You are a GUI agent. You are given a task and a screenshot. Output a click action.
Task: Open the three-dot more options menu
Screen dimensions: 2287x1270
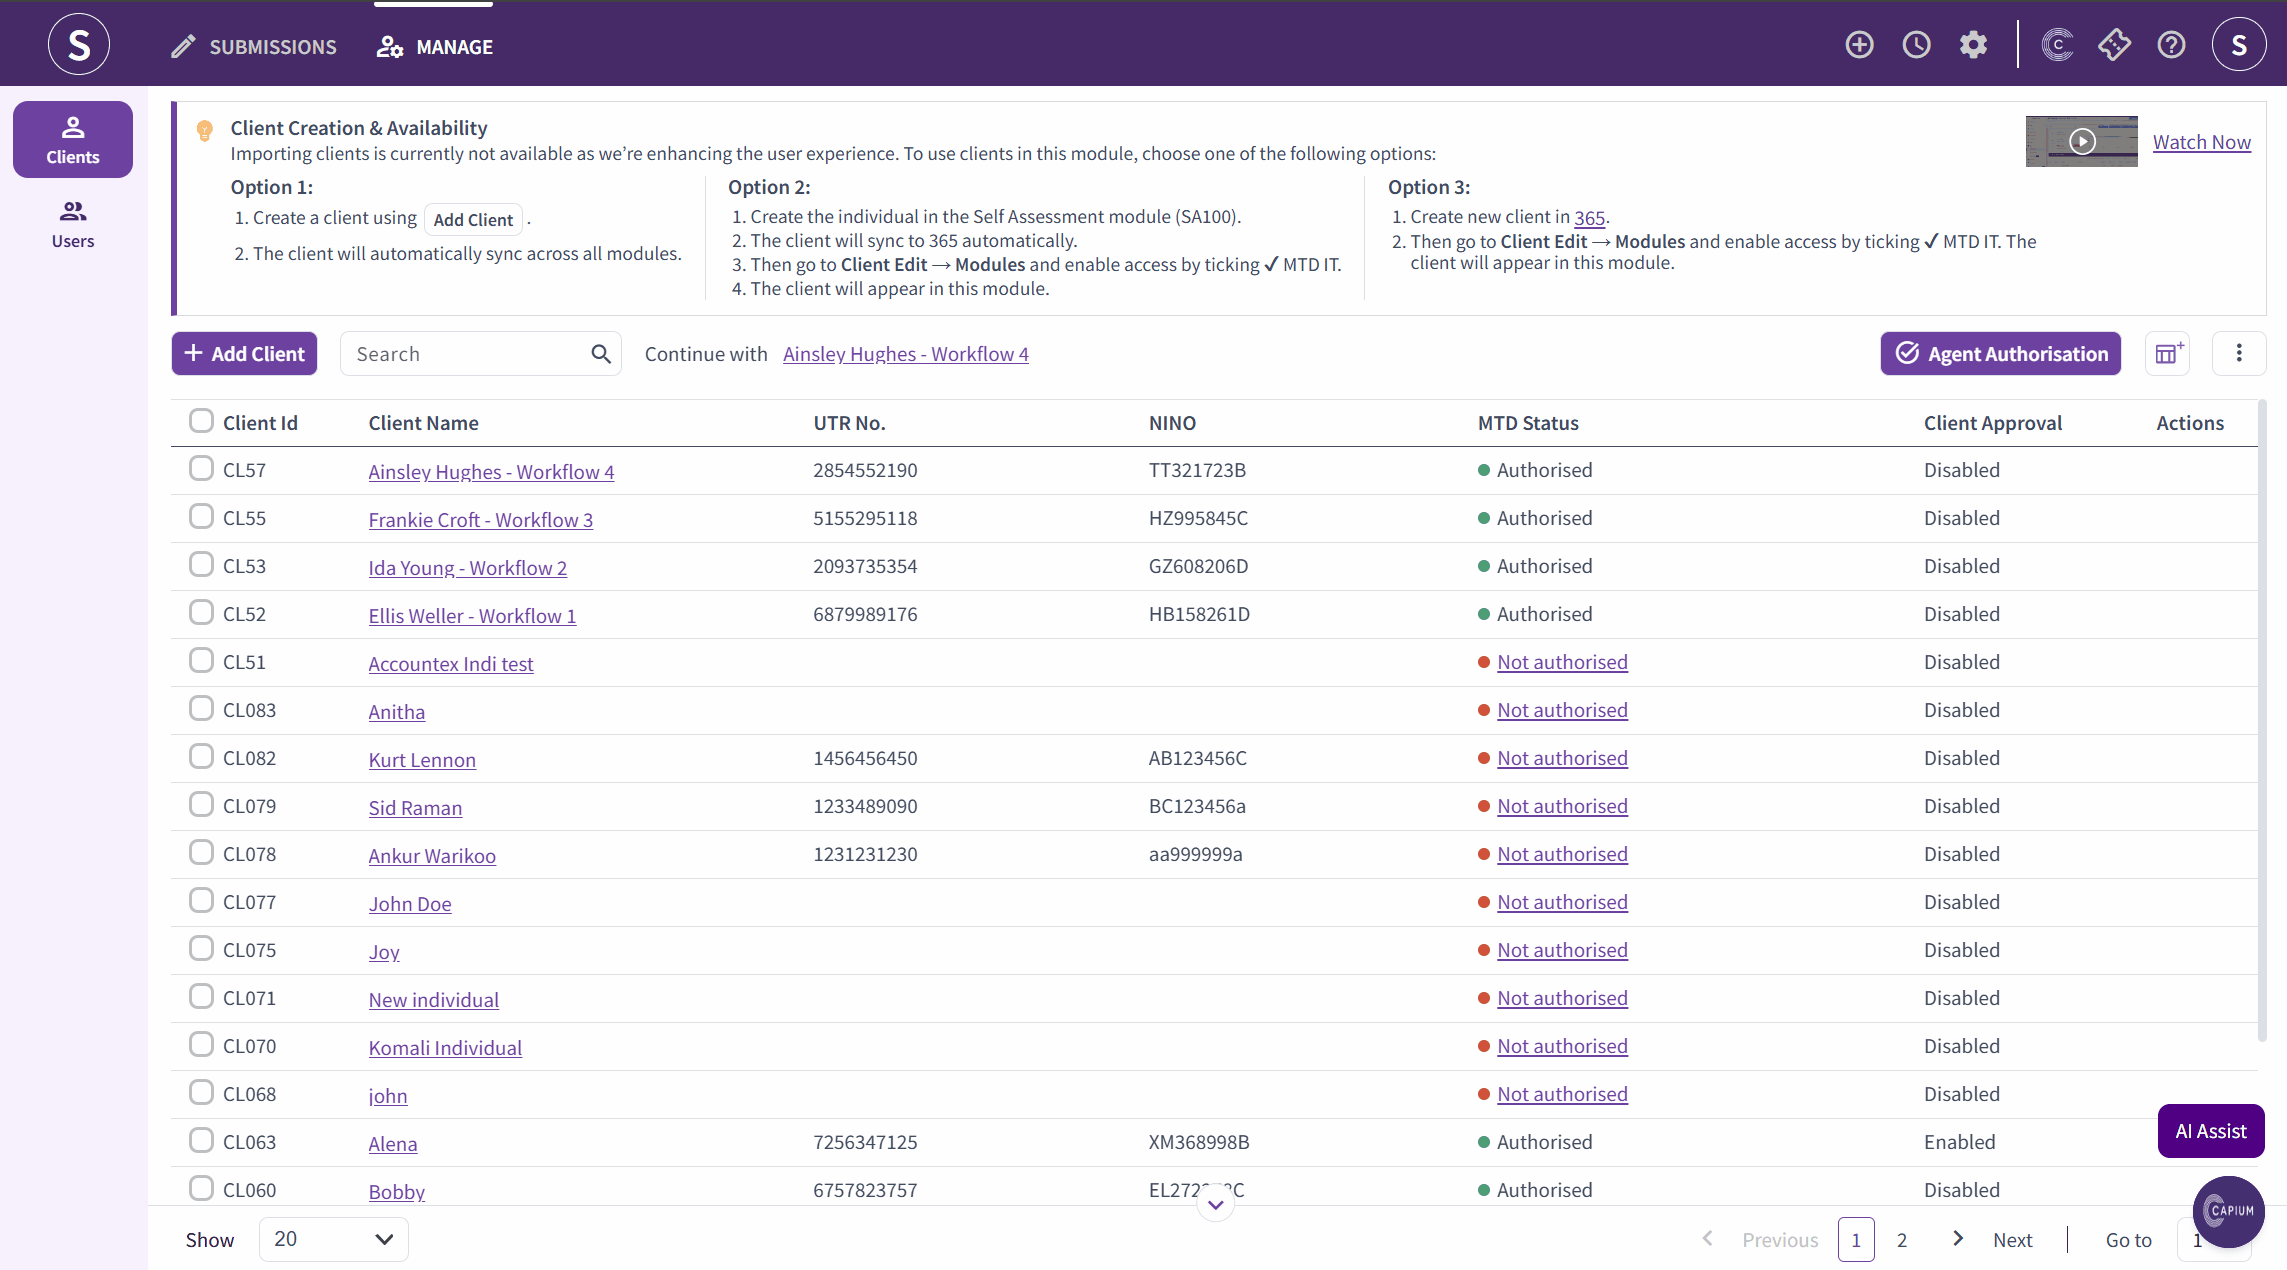click(2239, 354)
